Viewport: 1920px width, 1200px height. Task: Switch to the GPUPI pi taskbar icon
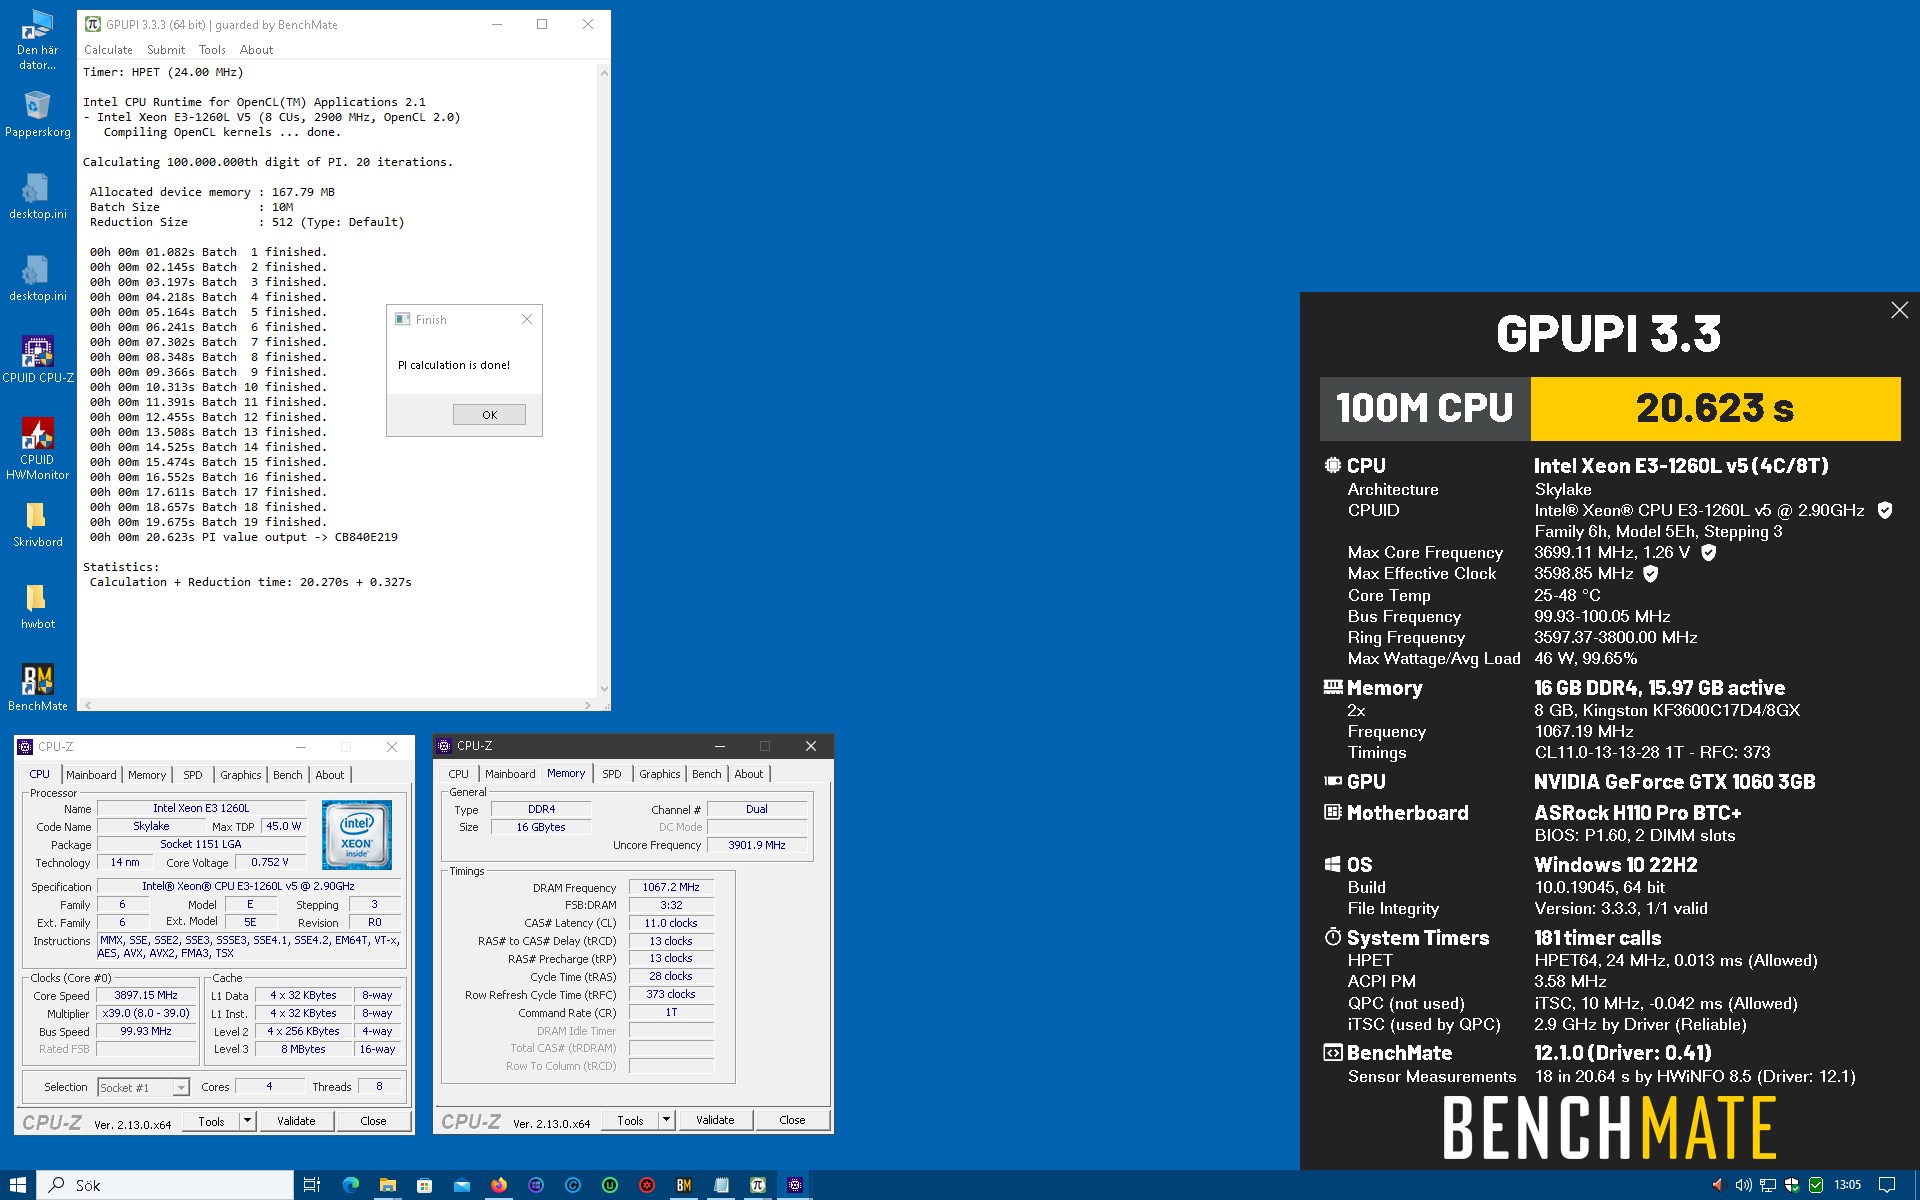[x=758, y=1185]
